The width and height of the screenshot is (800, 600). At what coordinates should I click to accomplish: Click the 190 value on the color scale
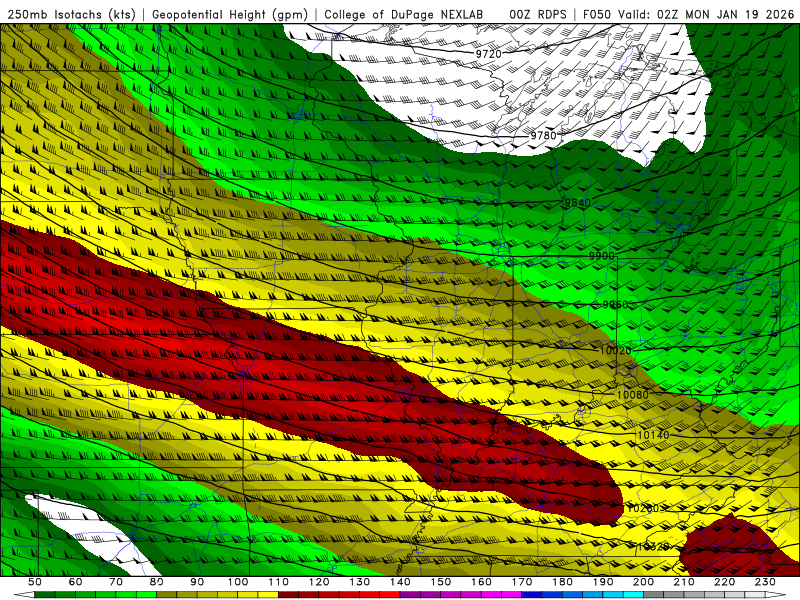tap(603, 582)
